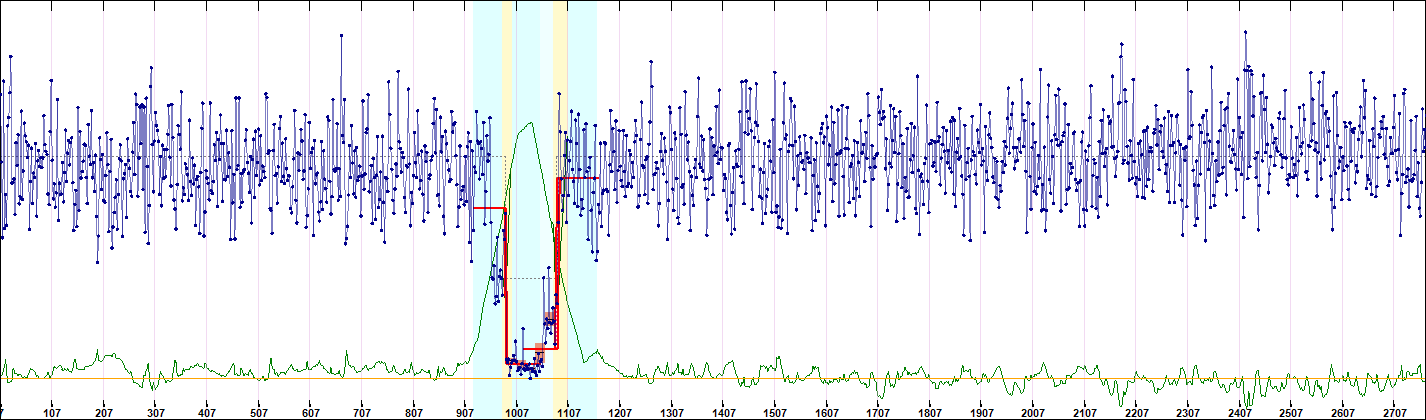1426x420 pixels.
Task: Click the x-axis label 707
Action: (362, 412)
